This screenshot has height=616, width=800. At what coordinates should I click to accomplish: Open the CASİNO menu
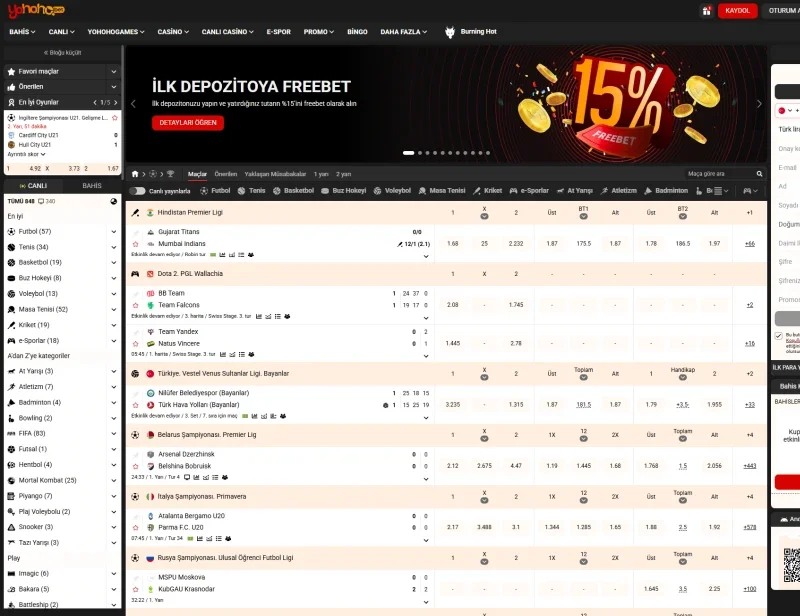click(173, 32)
